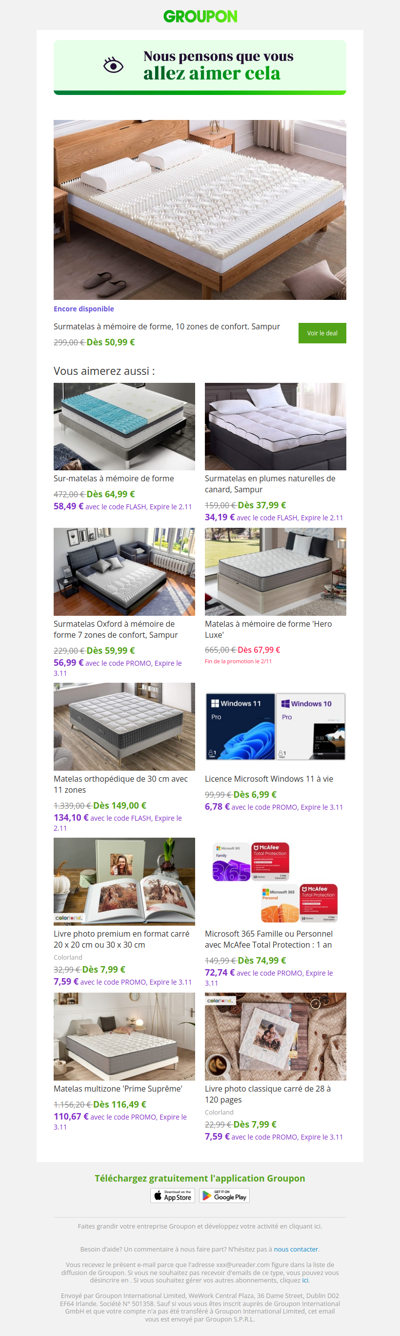Open the App Store download badge
Viewport: 400px width, 1336px height.
coord(172,1195)
